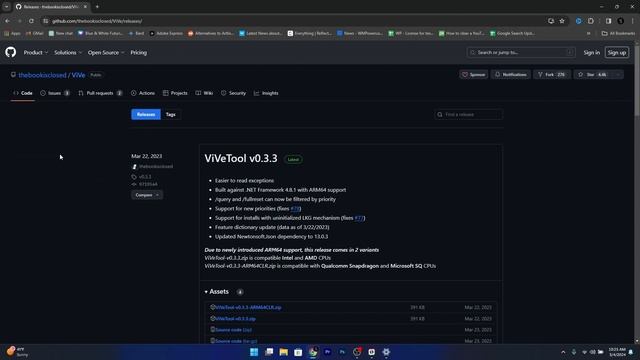Open the Wiki tab
Image resolution: width=640 pixels, height=360 pixels.
click(204, 93)
